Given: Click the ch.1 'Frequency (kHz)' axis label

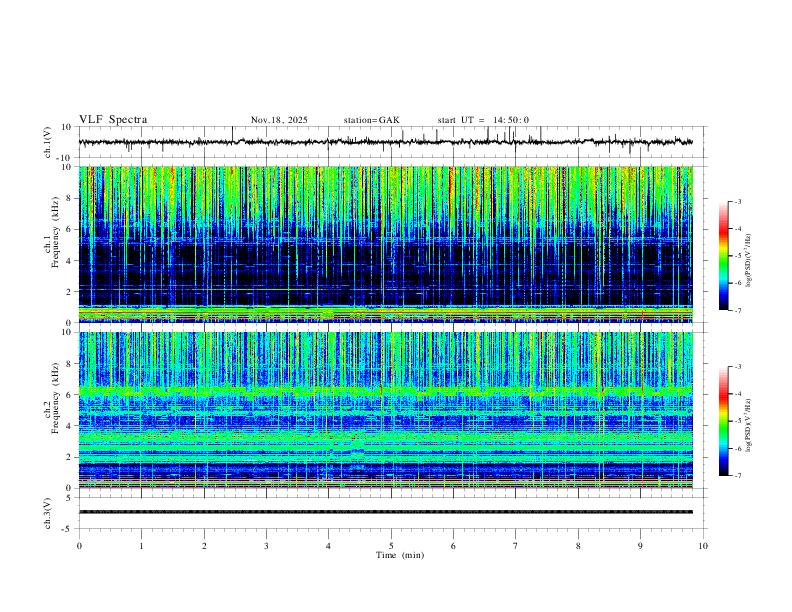Looking at the screenshot, I should click(55, 232).
